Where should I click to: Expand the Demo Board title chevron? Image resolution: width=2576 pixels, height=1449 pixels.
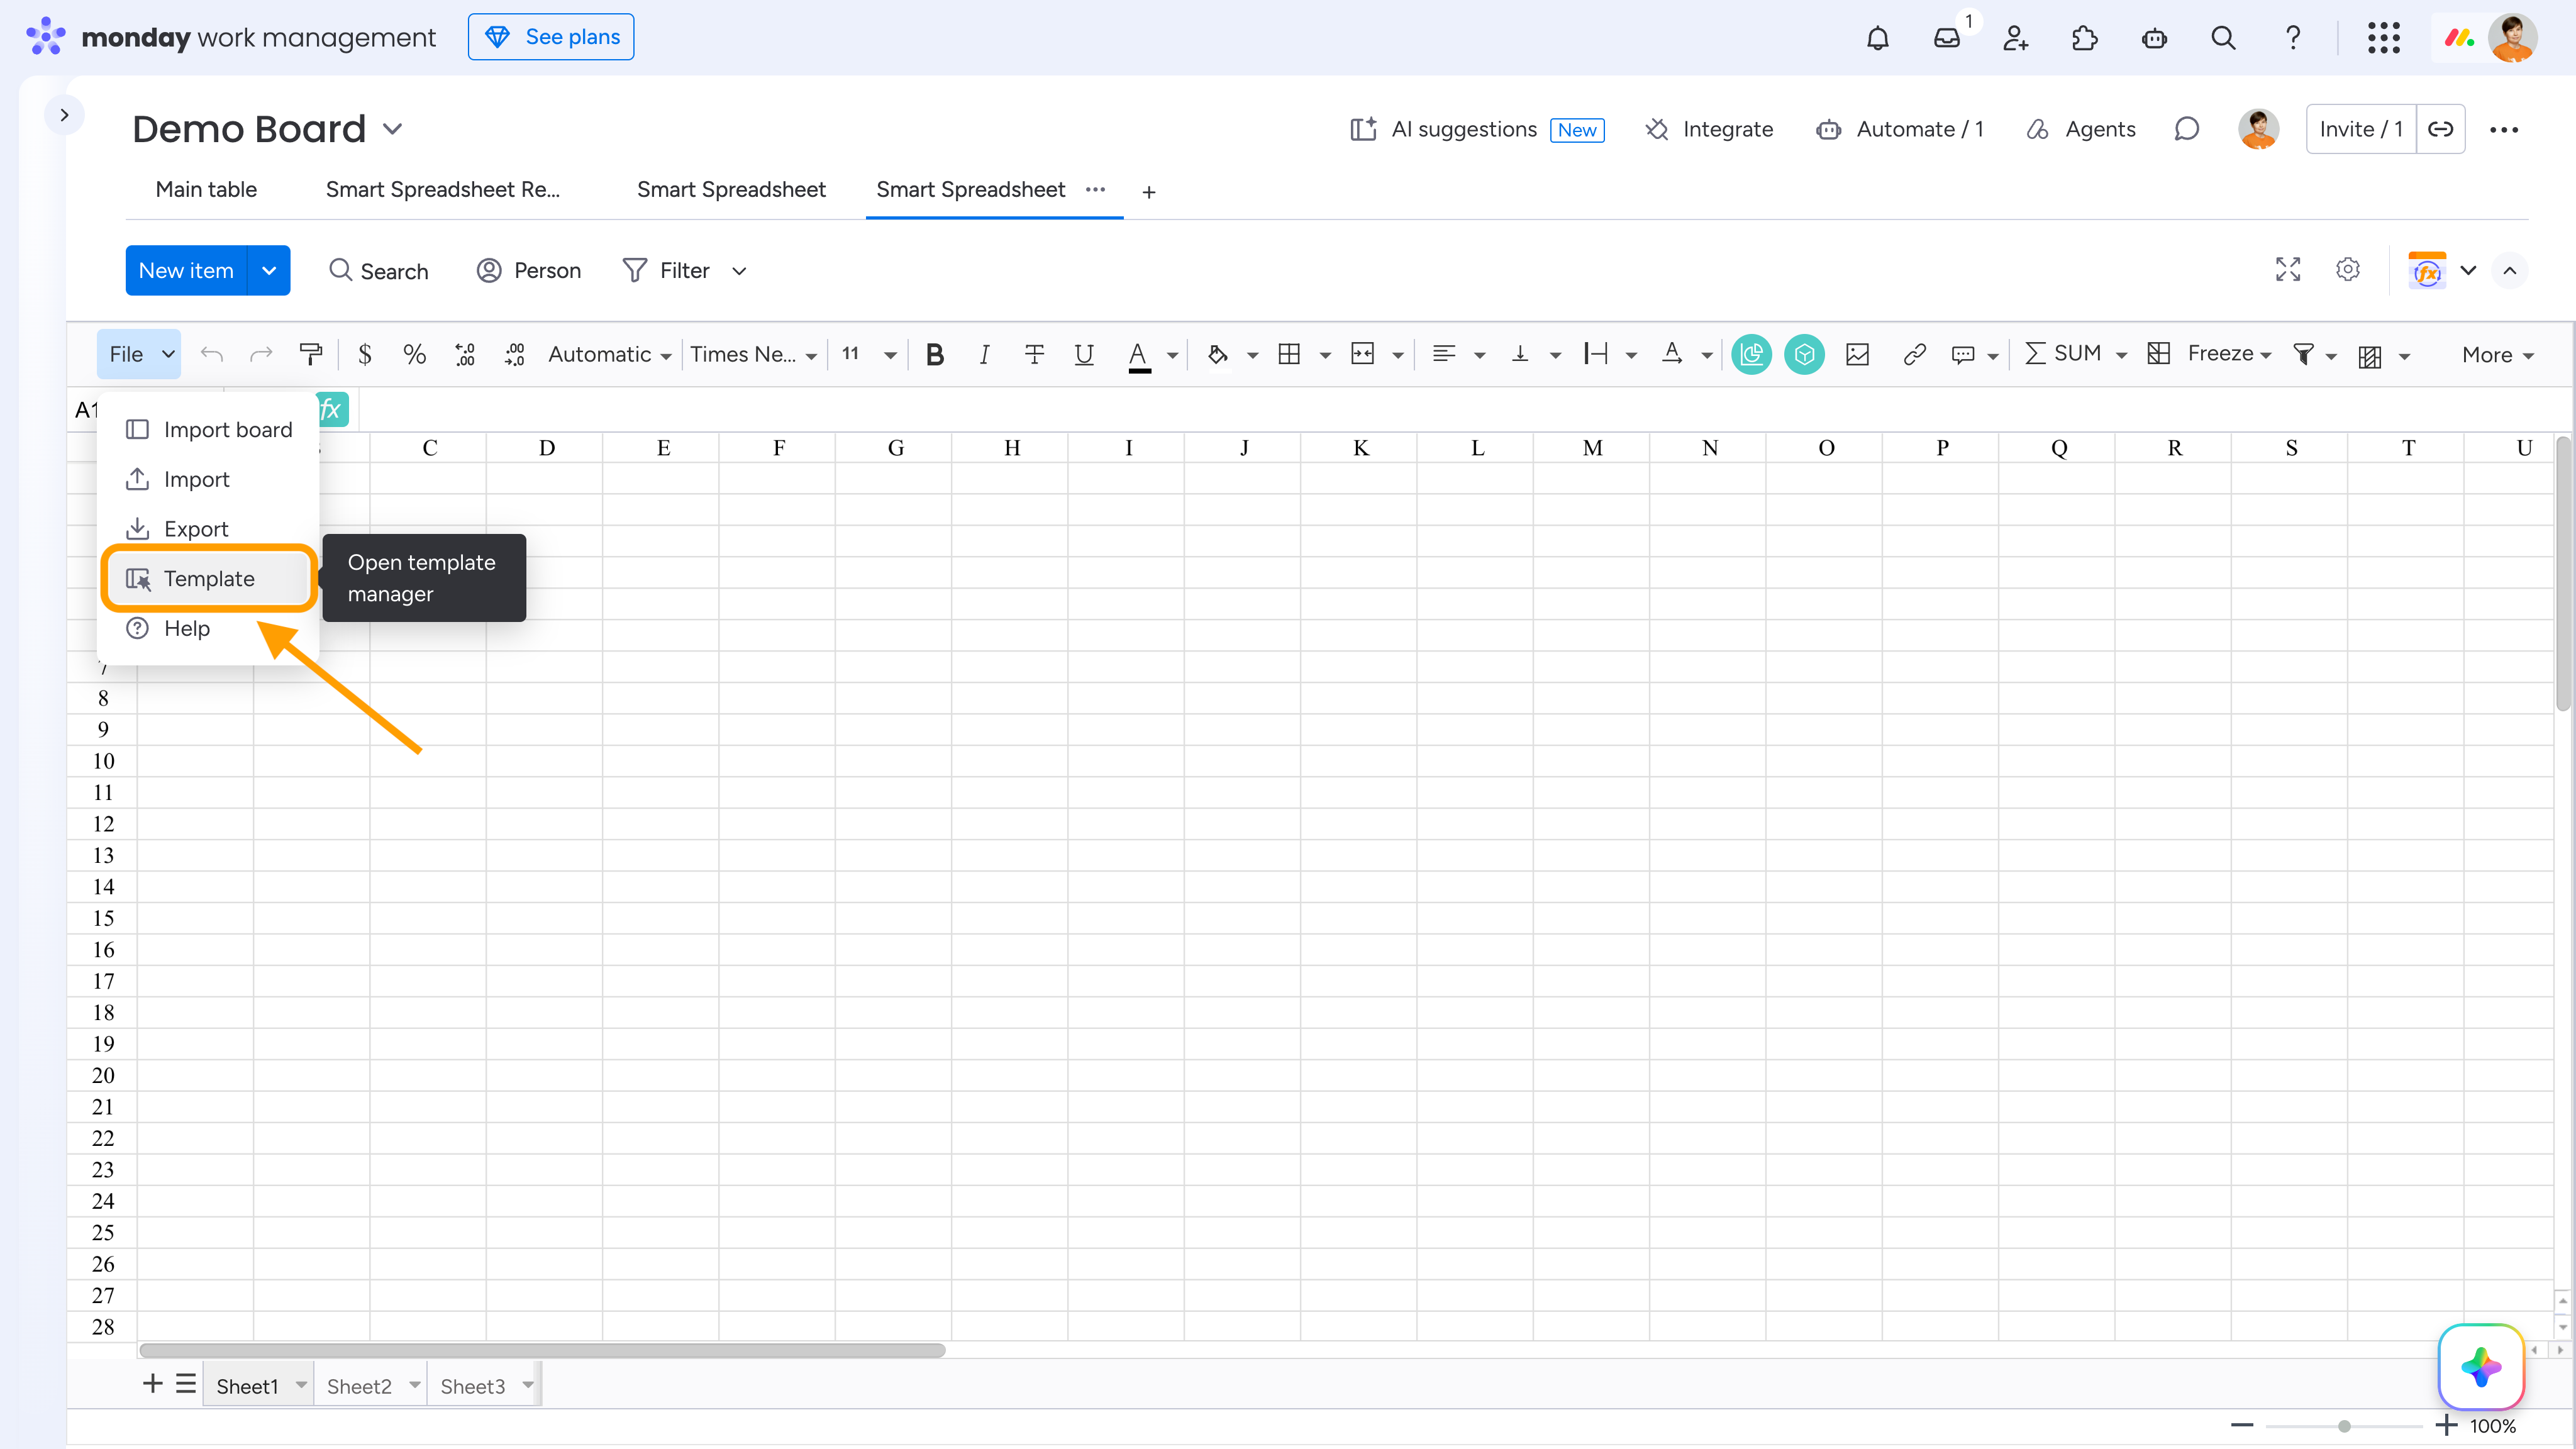(392, 129)
